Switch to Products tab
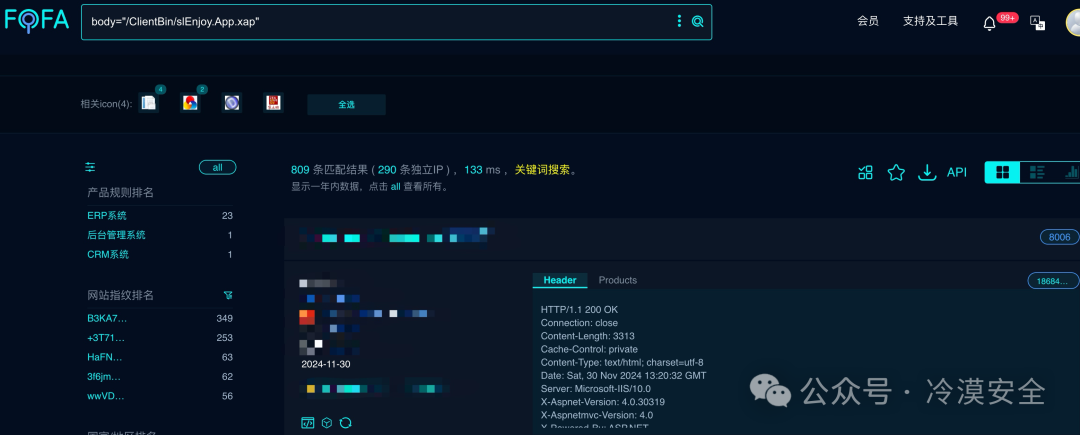Screen dimensions: 1080x435 [618, 280]
